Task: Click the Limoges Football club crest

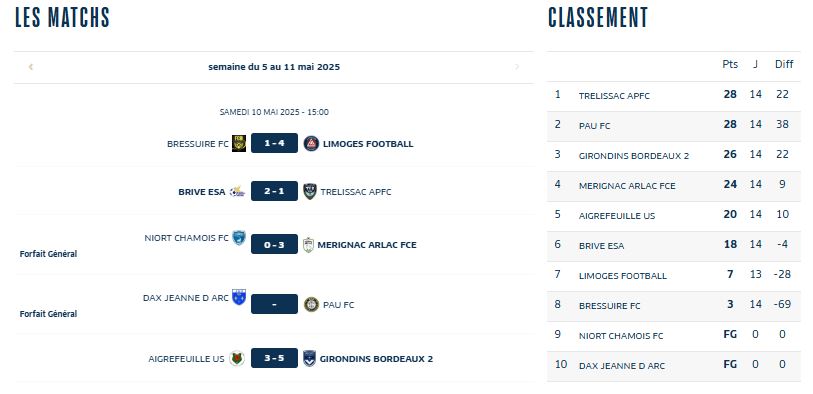Action: point(311,143)
